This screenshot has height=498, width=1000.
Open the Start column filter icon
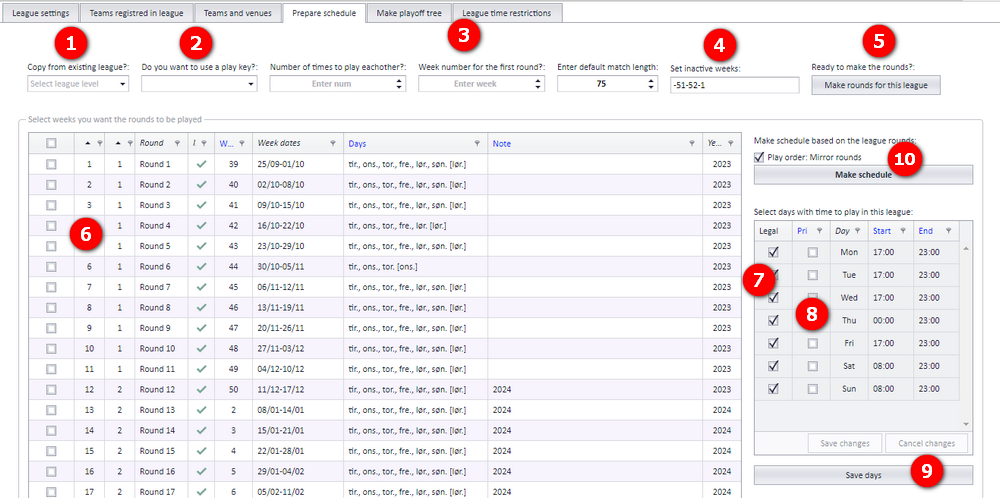903,231
